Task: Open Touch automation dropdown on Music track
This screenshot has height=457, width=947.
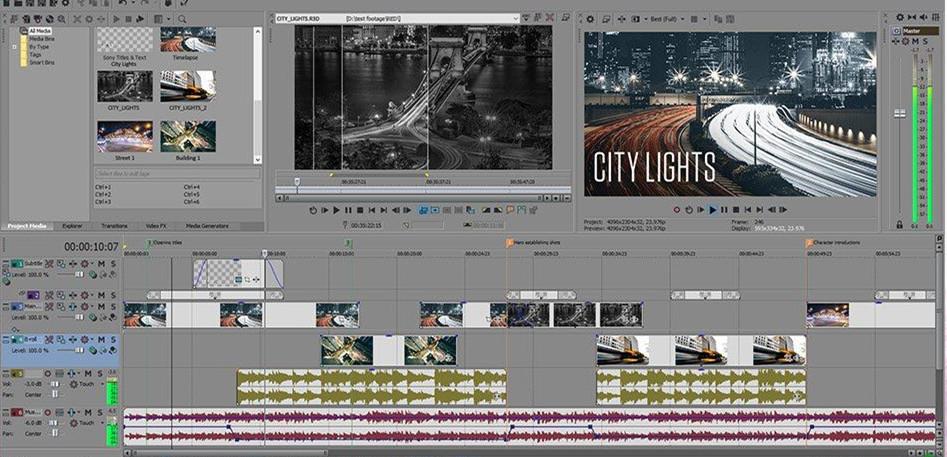Action: coord(102,423)
